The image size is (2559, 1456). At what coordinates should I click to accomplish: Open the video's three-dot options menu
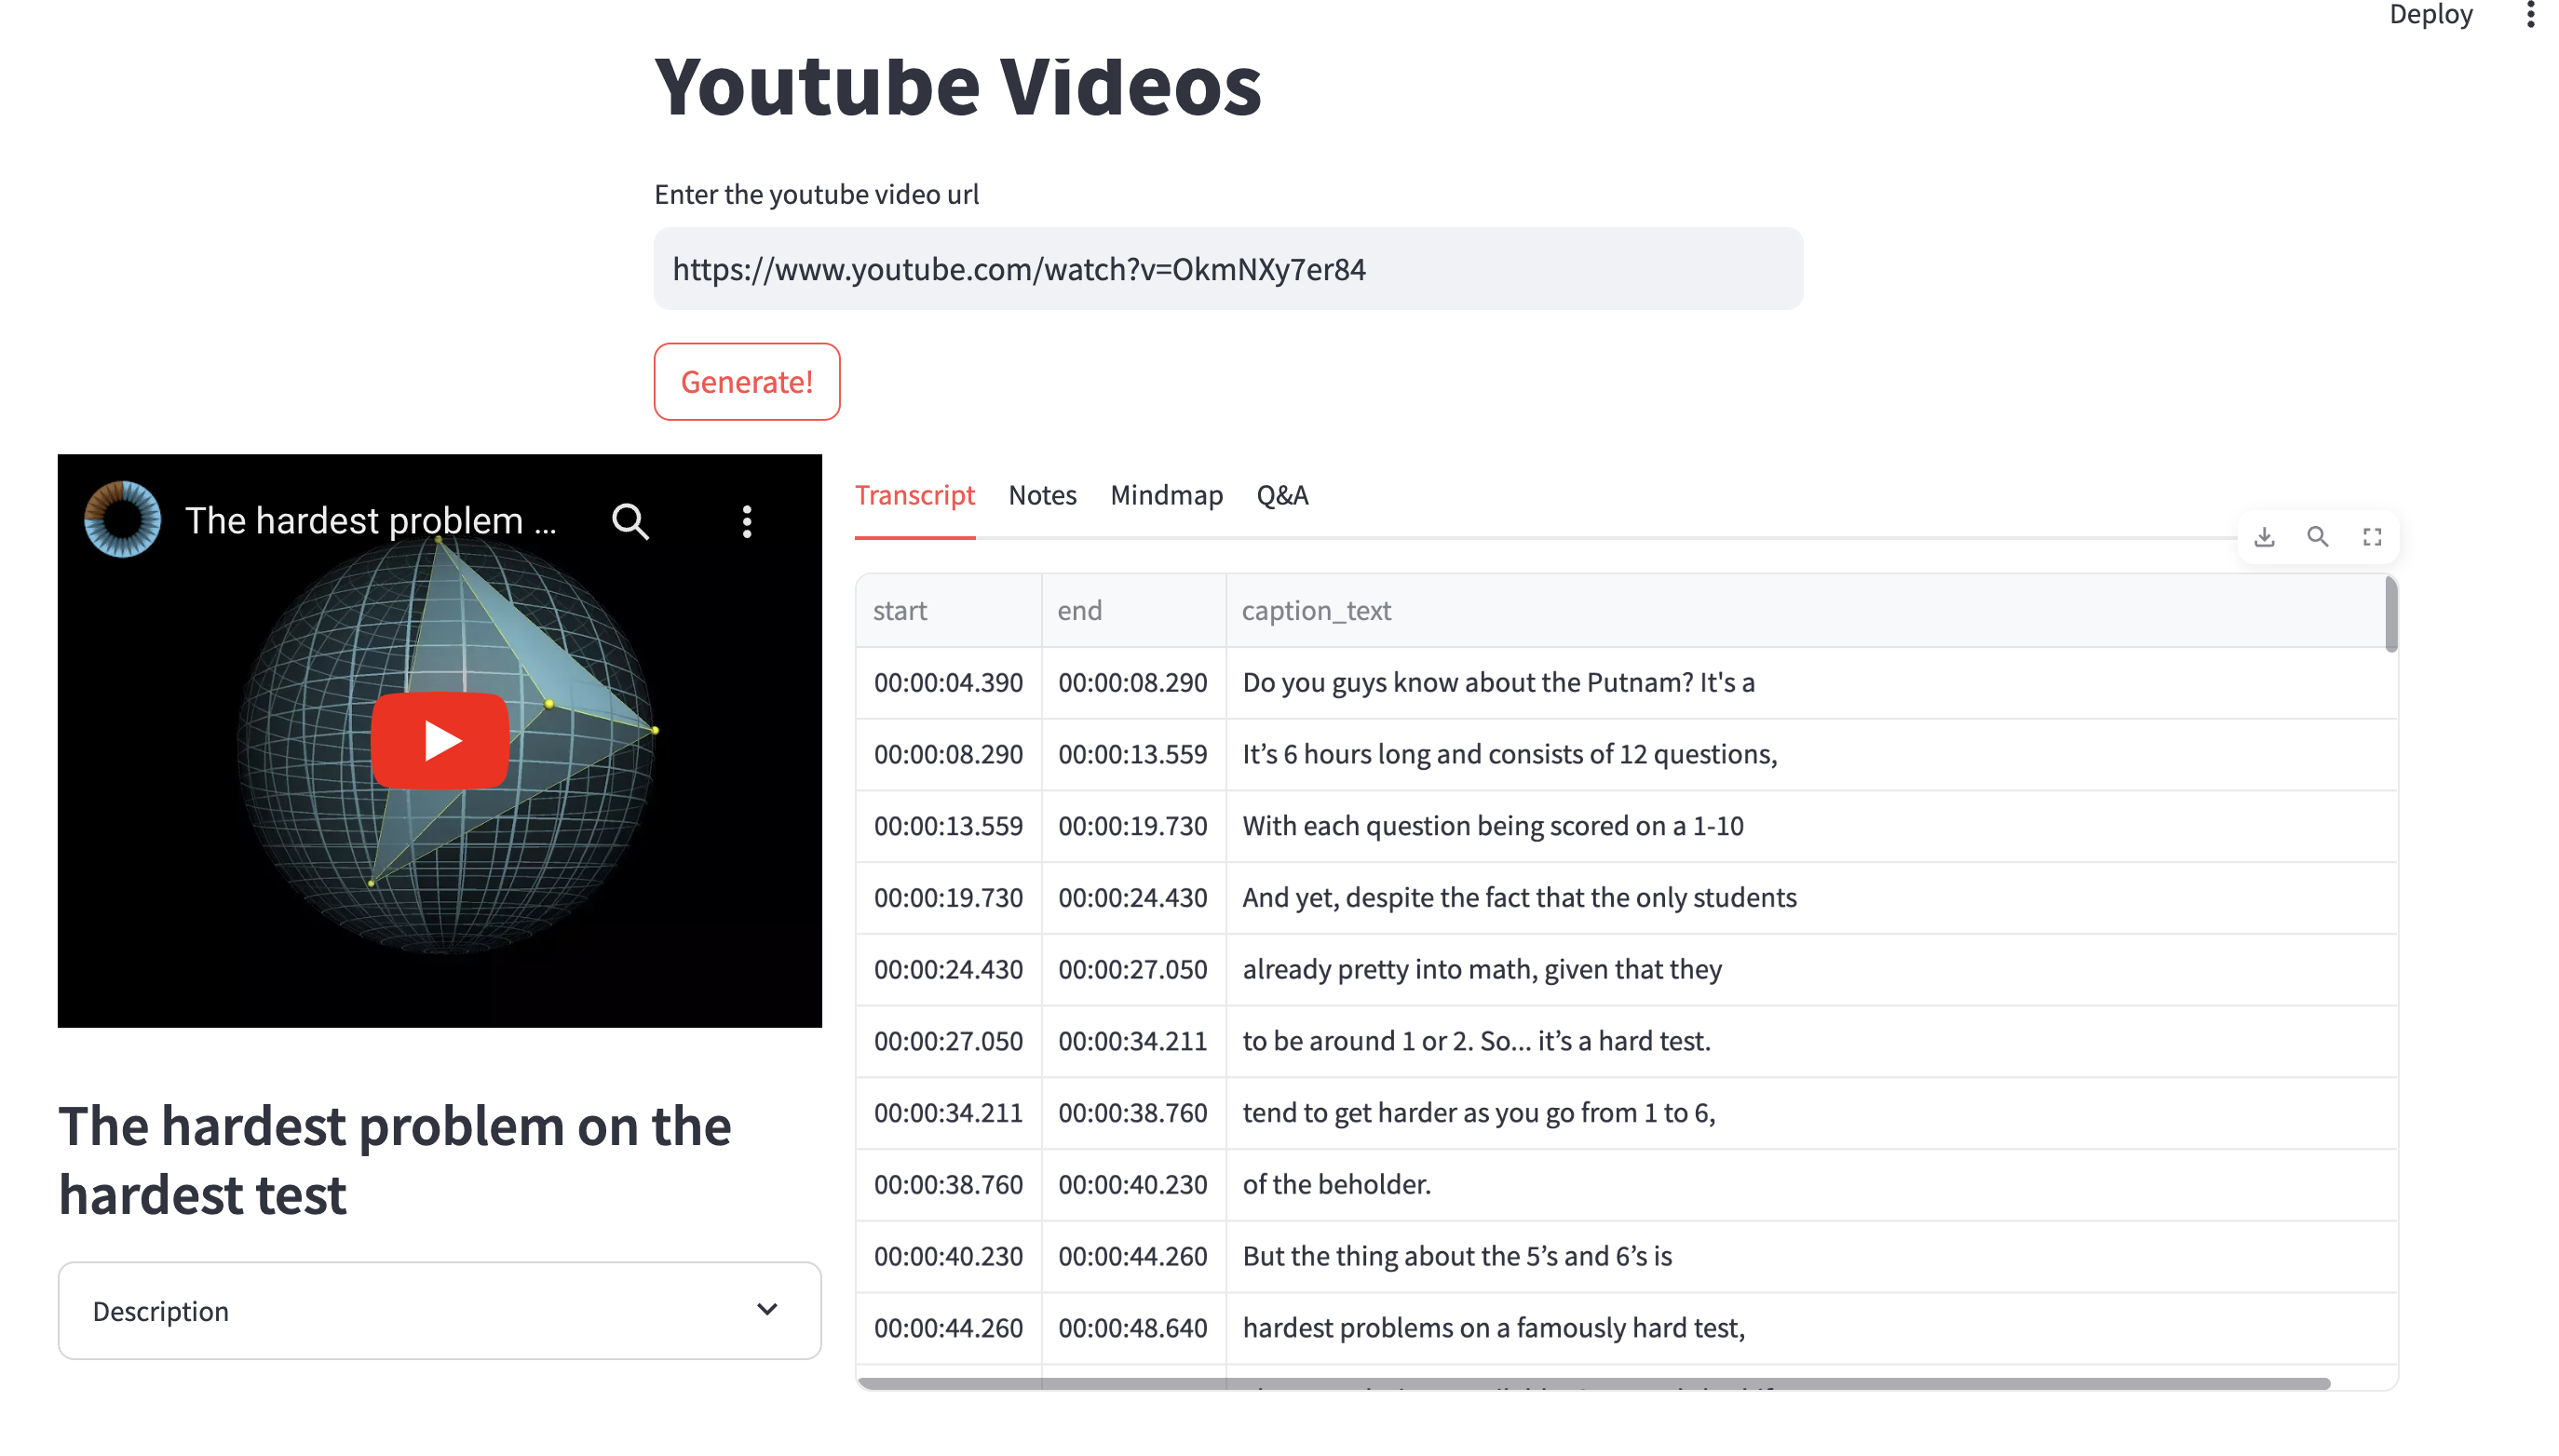[x=747, y=521]
